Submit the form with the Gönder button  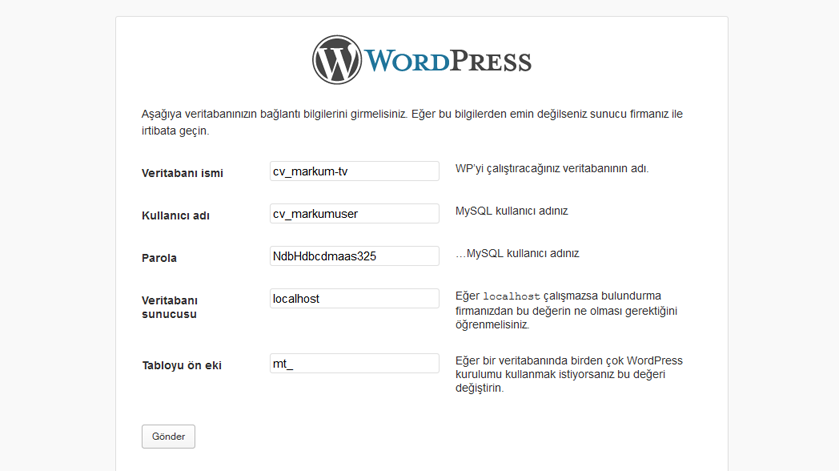pos(168,436)
